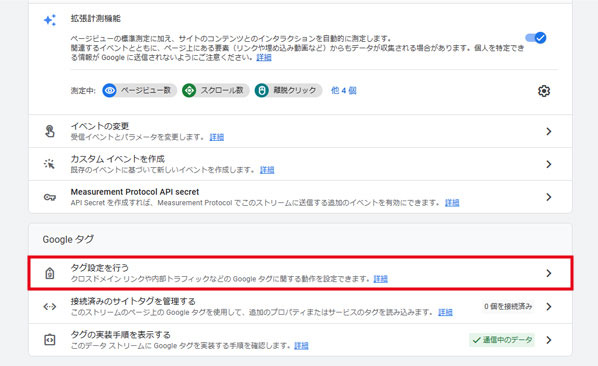Screen dimensions: 598x366
Task: Open 詳細 link under 接続済みのサイトタグを管理する
Action: (445, 312)
